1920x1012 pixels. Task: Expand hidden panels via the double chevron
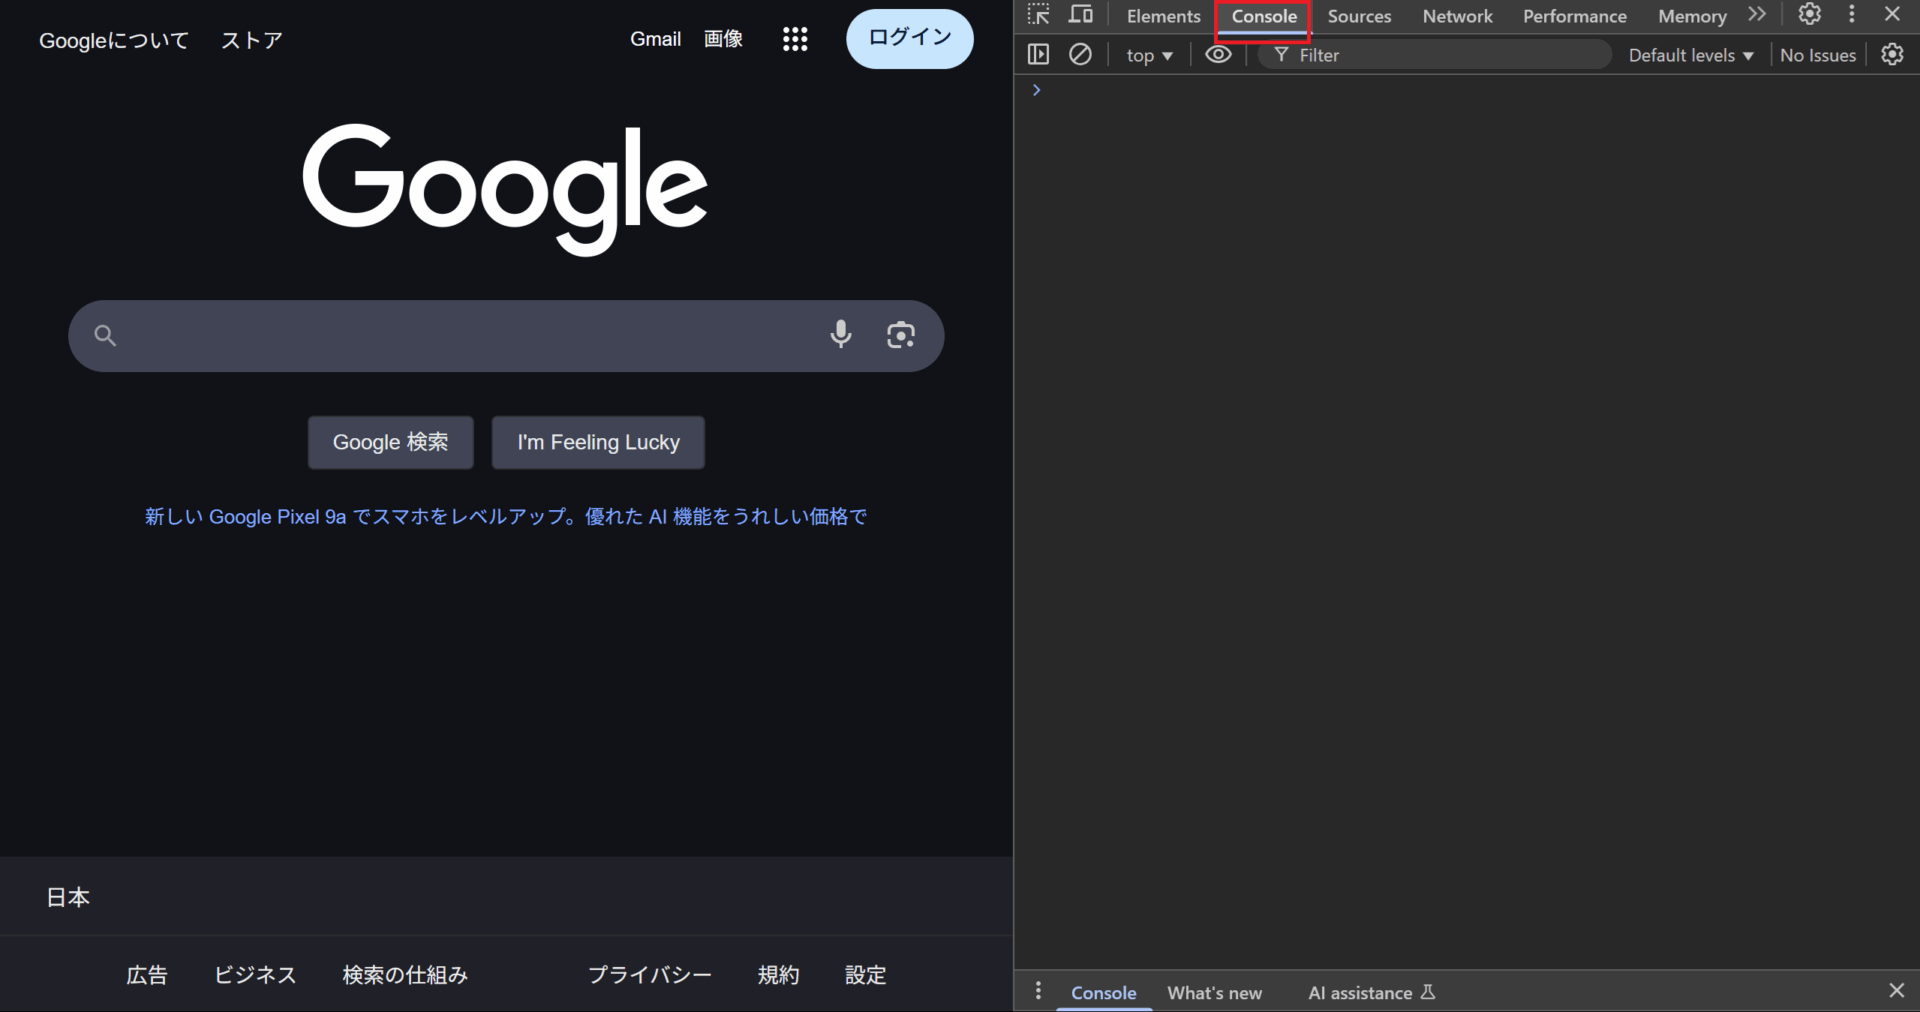[1758, 14]
